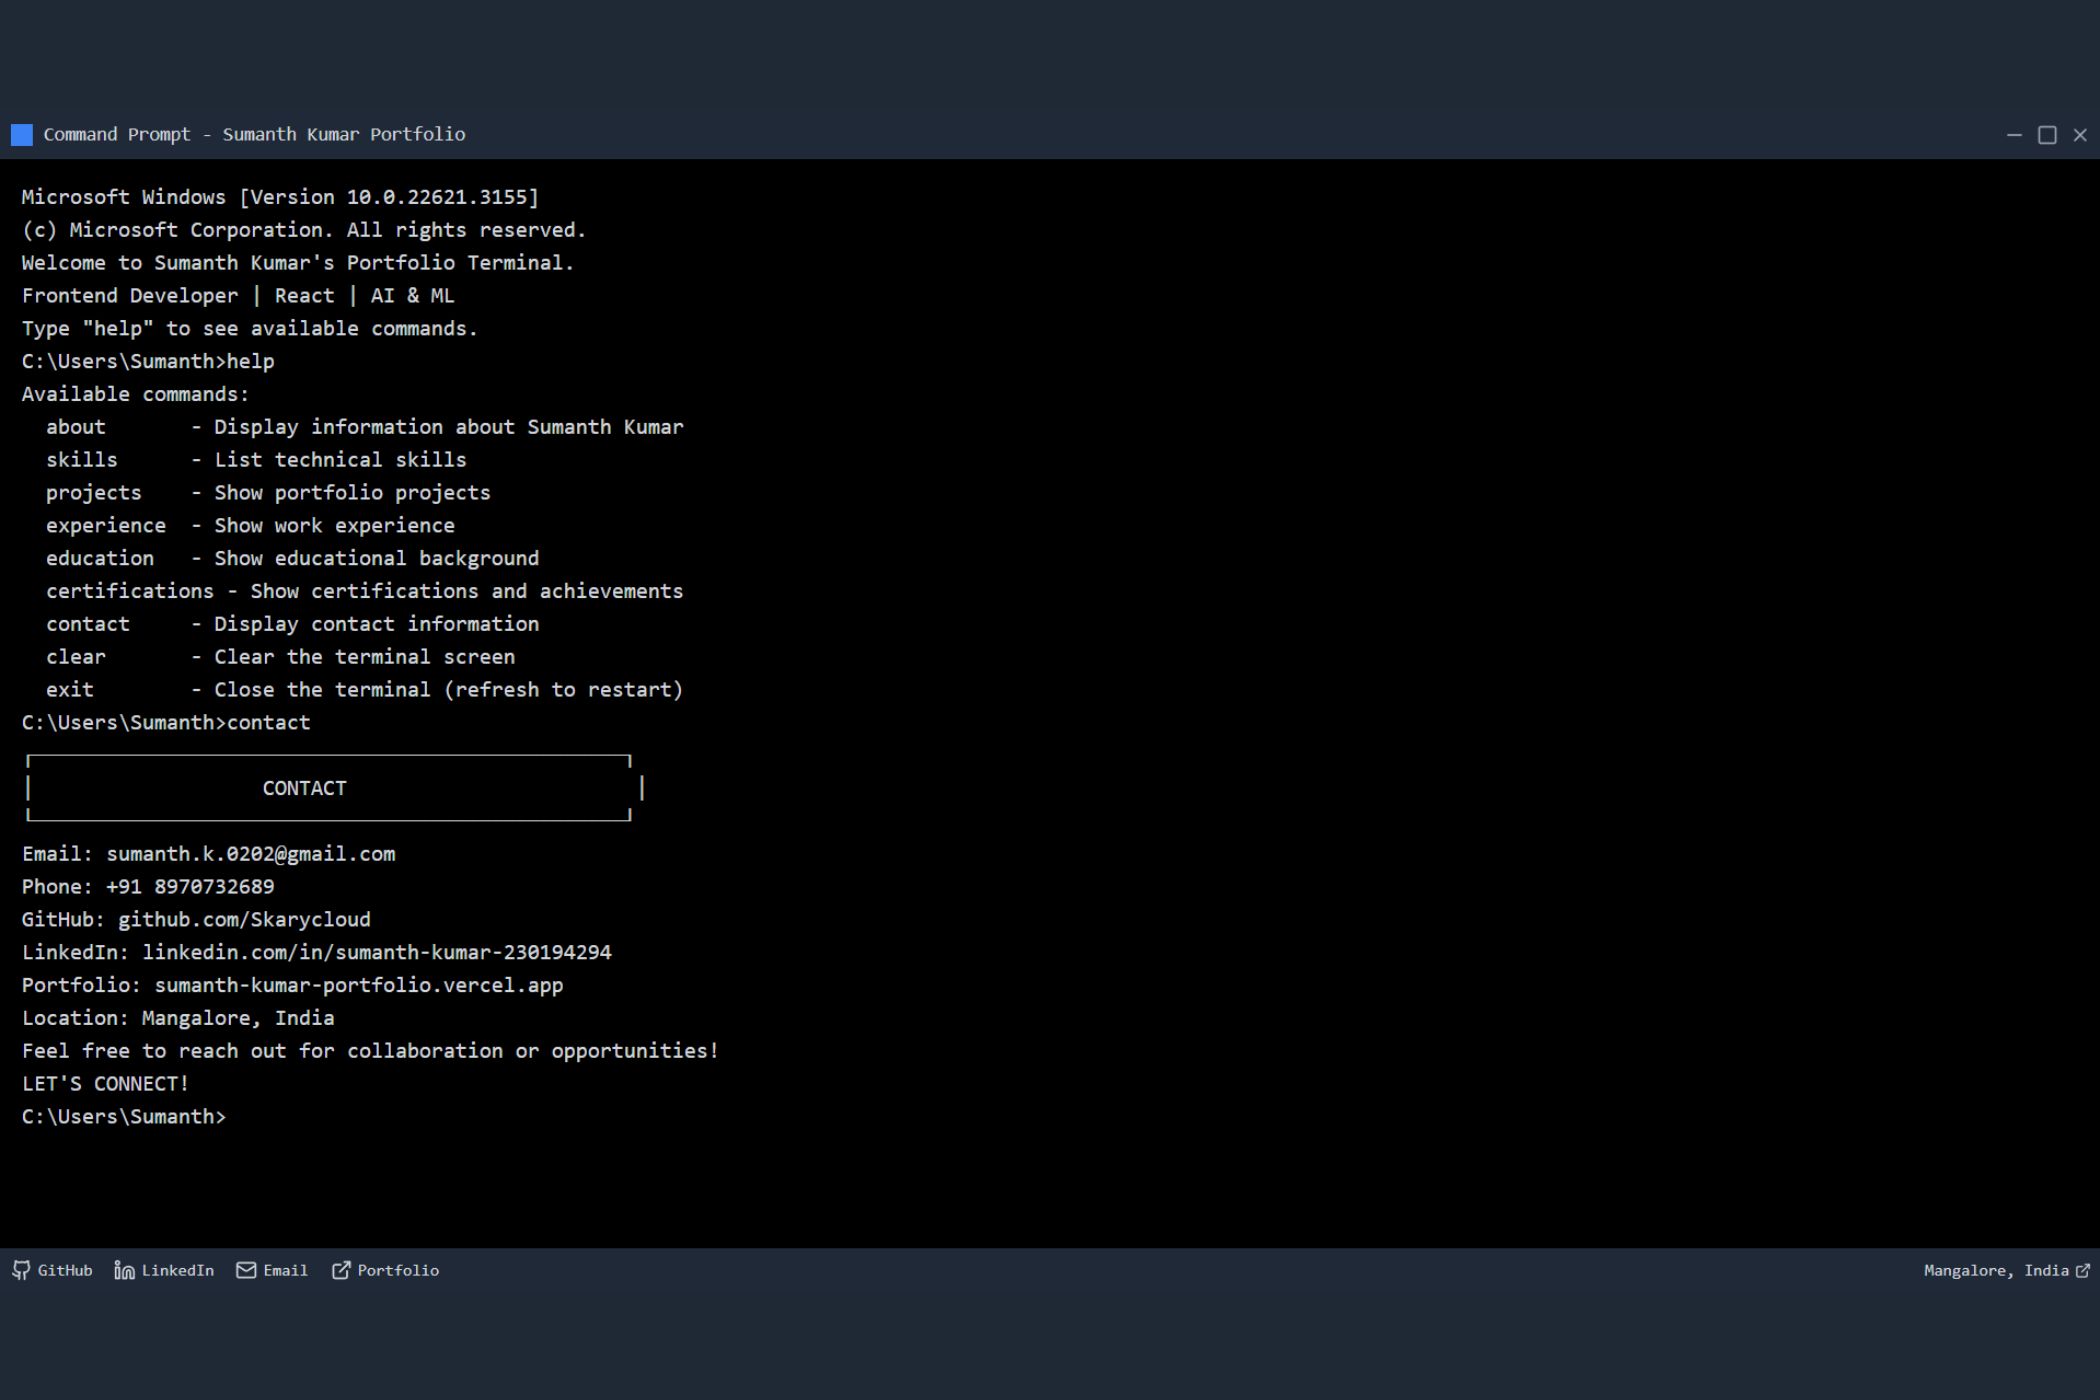Click the github.com/Skarycloud text
Screen dimensions: 2100x1400
(x=244, y=919)
